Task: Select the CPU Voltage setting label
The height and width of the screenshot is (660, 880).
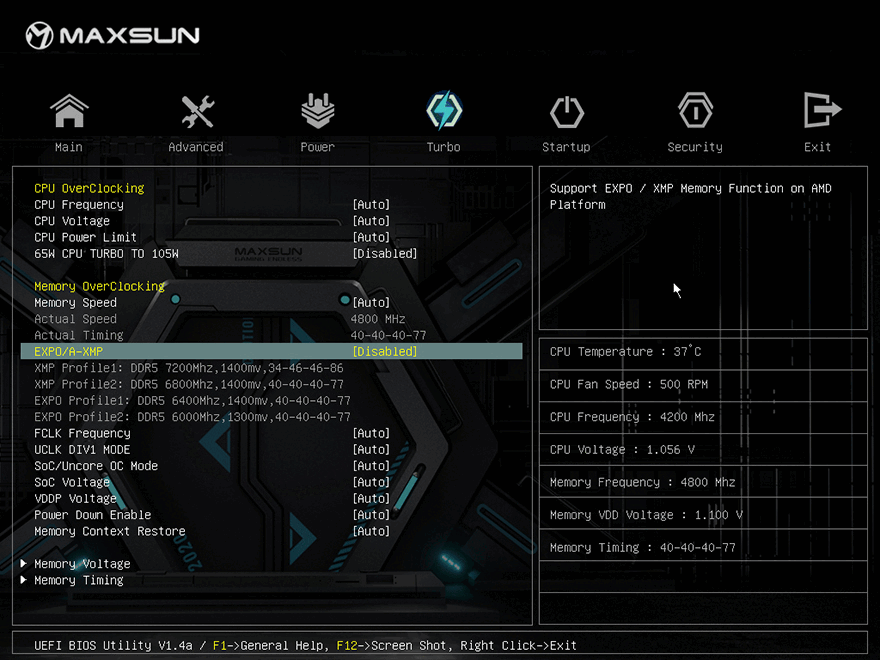Action: (72, 221)
